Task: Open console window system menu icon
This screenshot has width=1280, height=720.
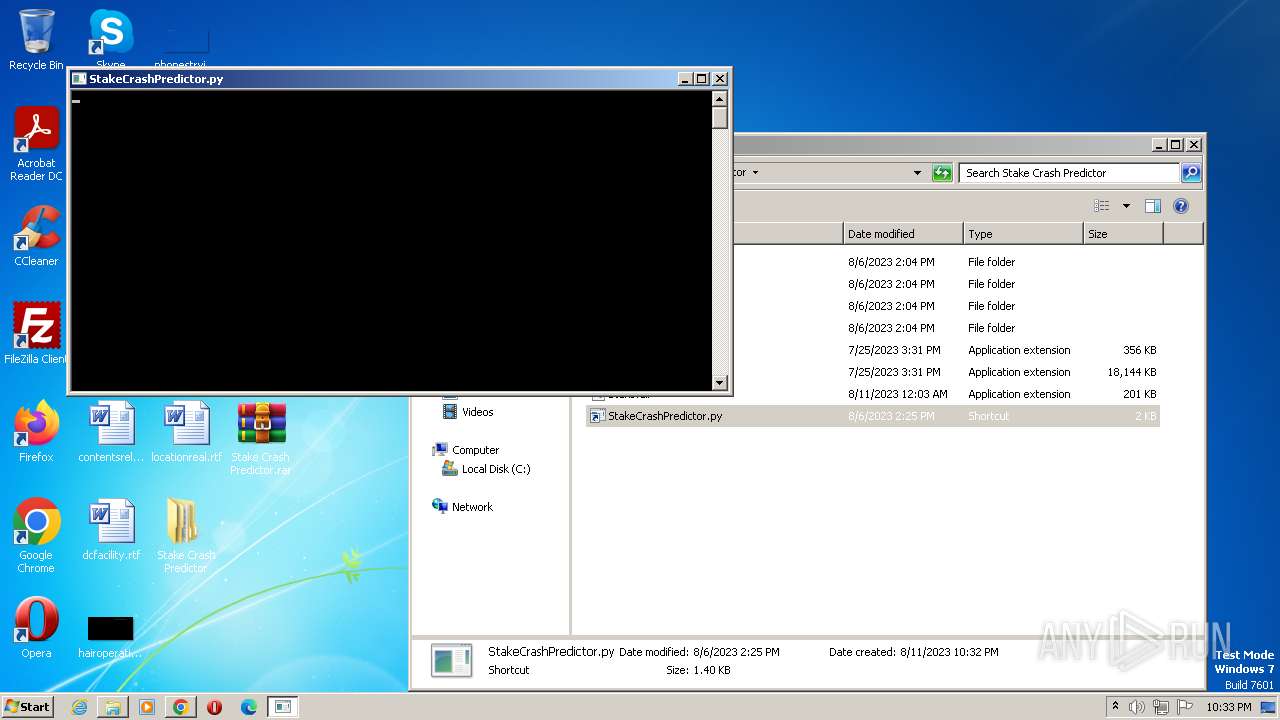Action: pos(79,78)
